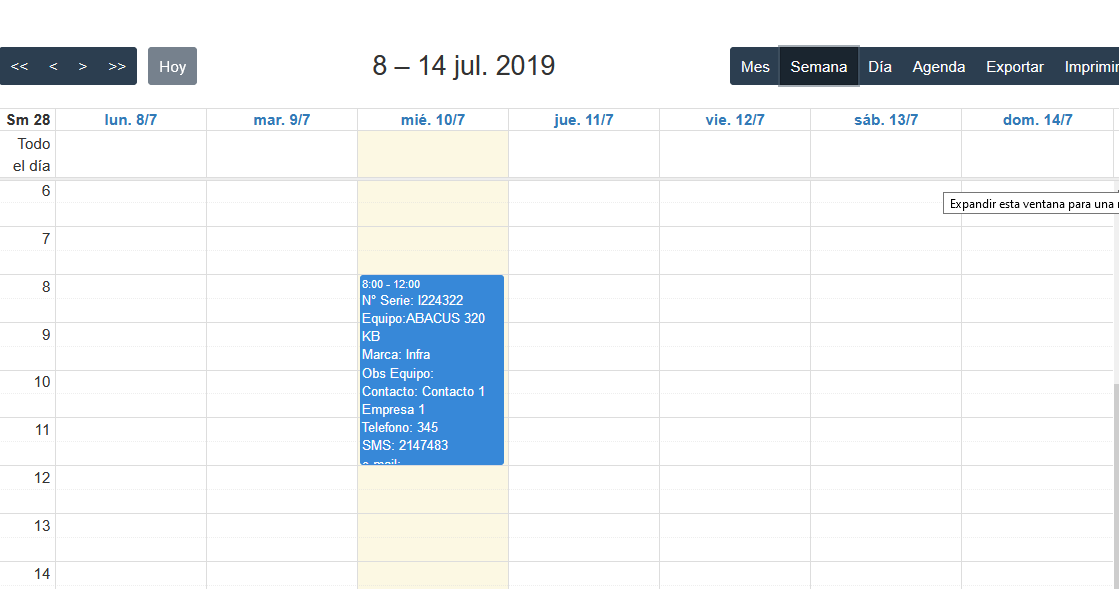Image resolution: width=1119 pixels, height=589 pixels.
Task: Select the mié. 10/7 day header
Action: pos(433,120)
